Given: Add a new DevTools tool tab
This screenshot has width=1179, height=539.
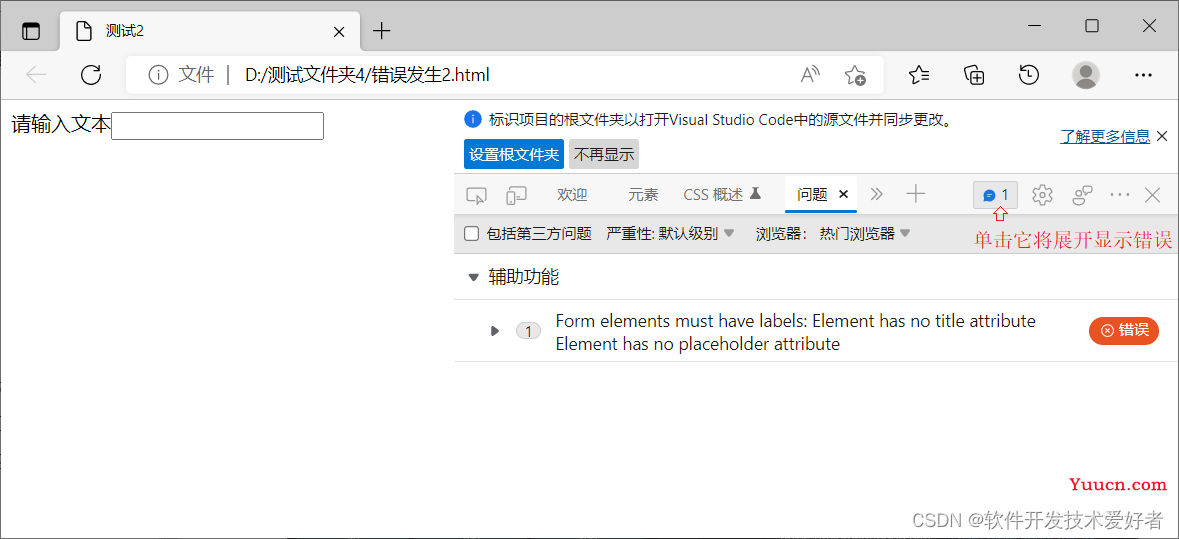Looking at the screenshot, I should click(x=915, y=195).
